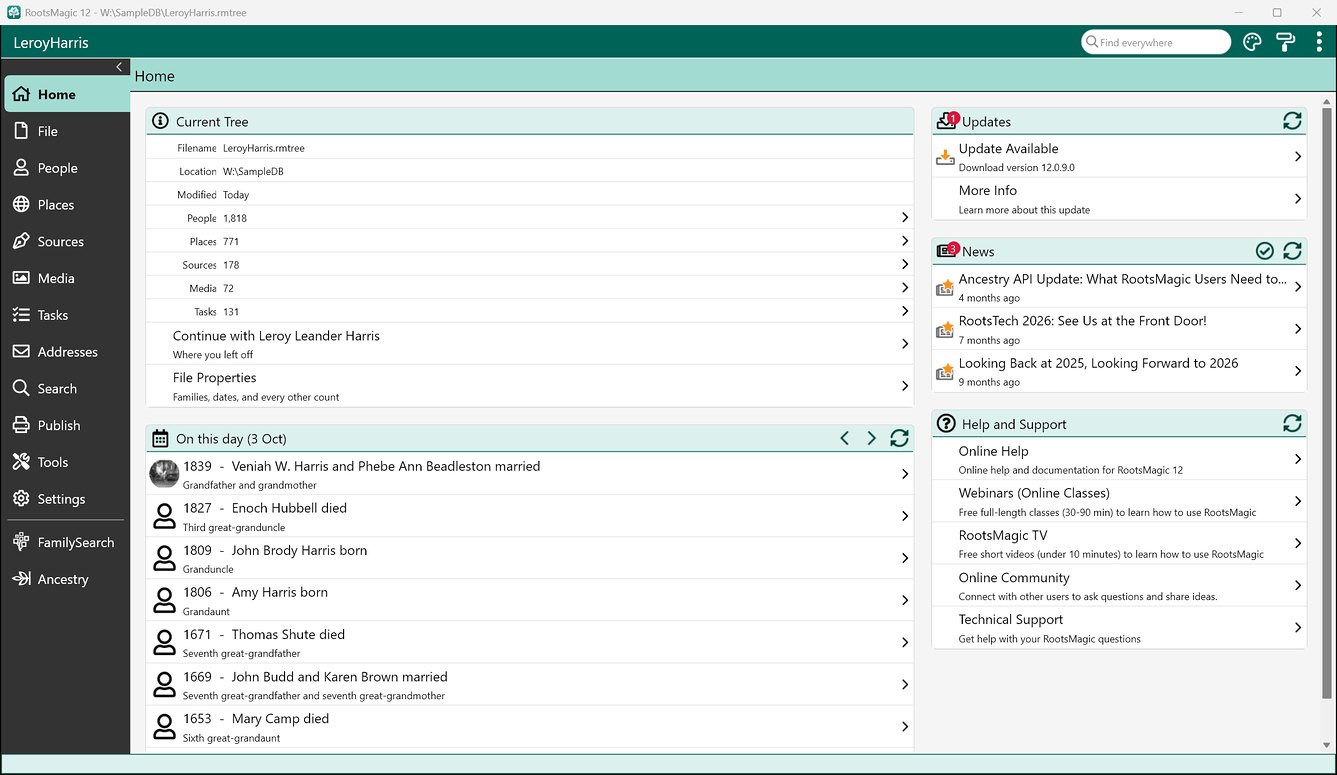Click Veniah W. Harris photo thumbnail
Screen dimensions: 1337x775
coord(164,474)
